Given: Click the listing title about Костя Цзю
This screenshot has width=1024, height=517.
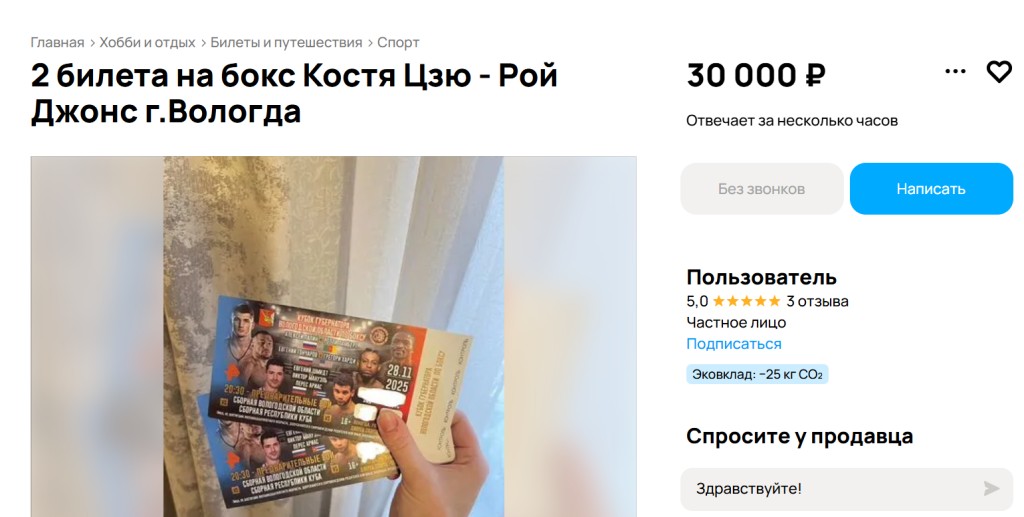Looking at the screenshot, I should [294, 93].
